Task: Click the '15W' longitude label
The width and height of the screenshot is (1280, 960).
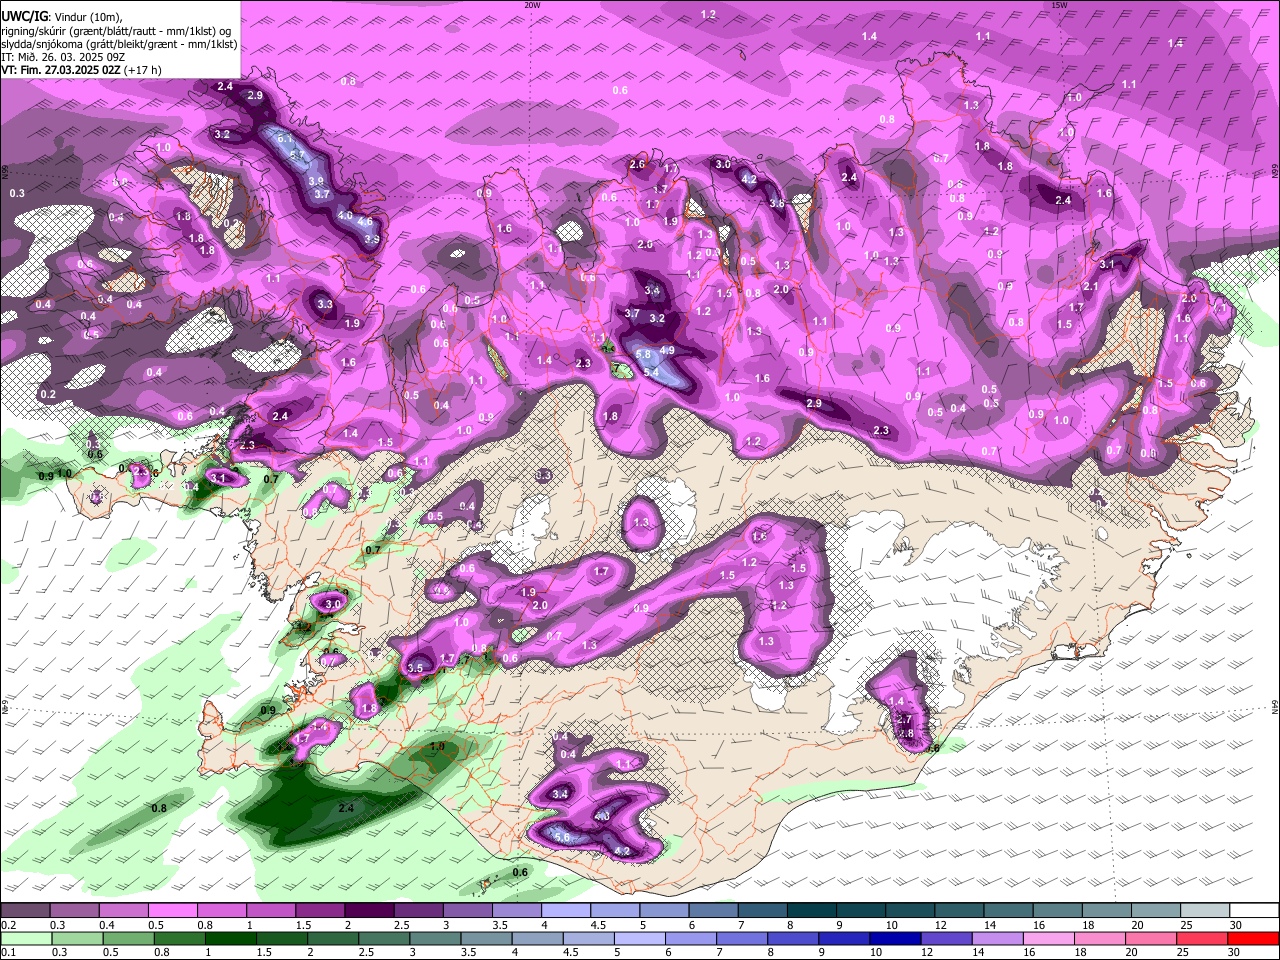Action: (1059, 5)
